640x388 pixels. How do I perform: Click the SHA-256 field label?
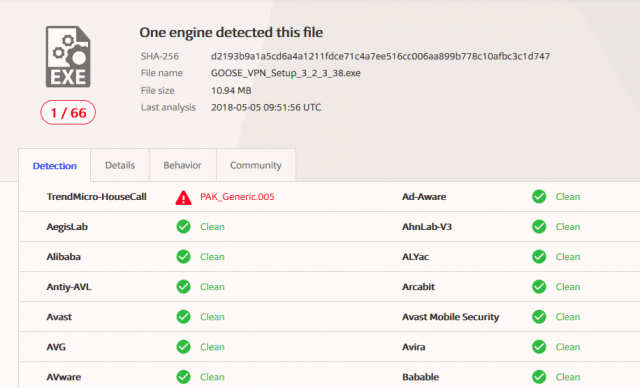click(160, 56)
